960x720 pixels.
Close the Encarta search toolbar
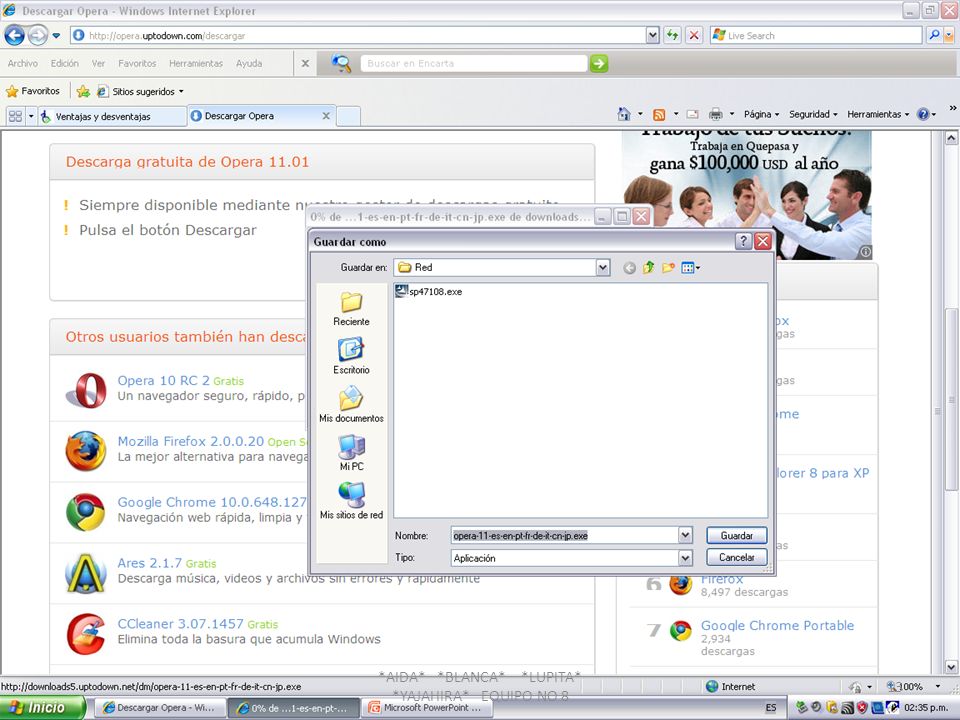point(305,63)
